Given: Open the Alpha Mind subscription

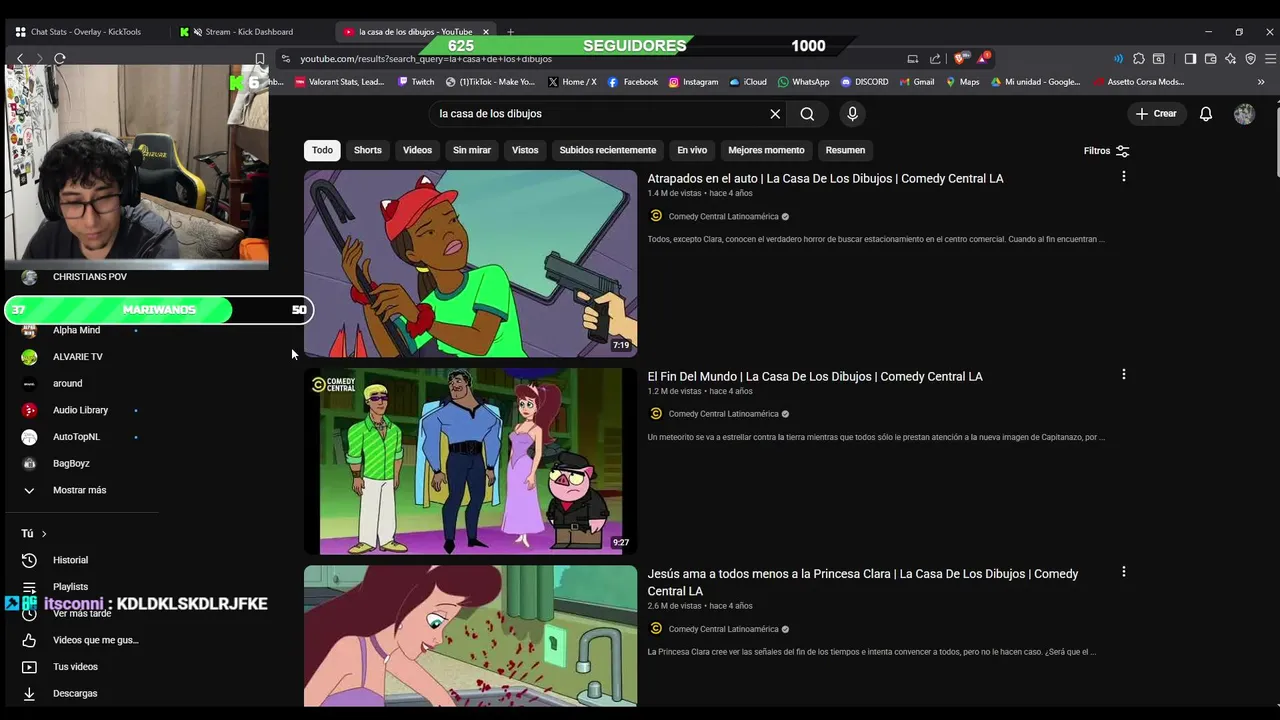Looking at the screenshot, I should [76, 330].
